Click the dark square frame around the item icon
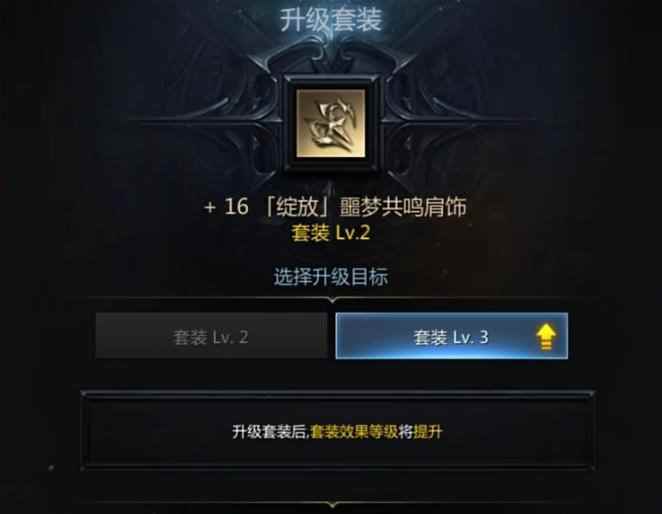The width and height of the screenshot is (662, 514). click(x=331, y=123)
